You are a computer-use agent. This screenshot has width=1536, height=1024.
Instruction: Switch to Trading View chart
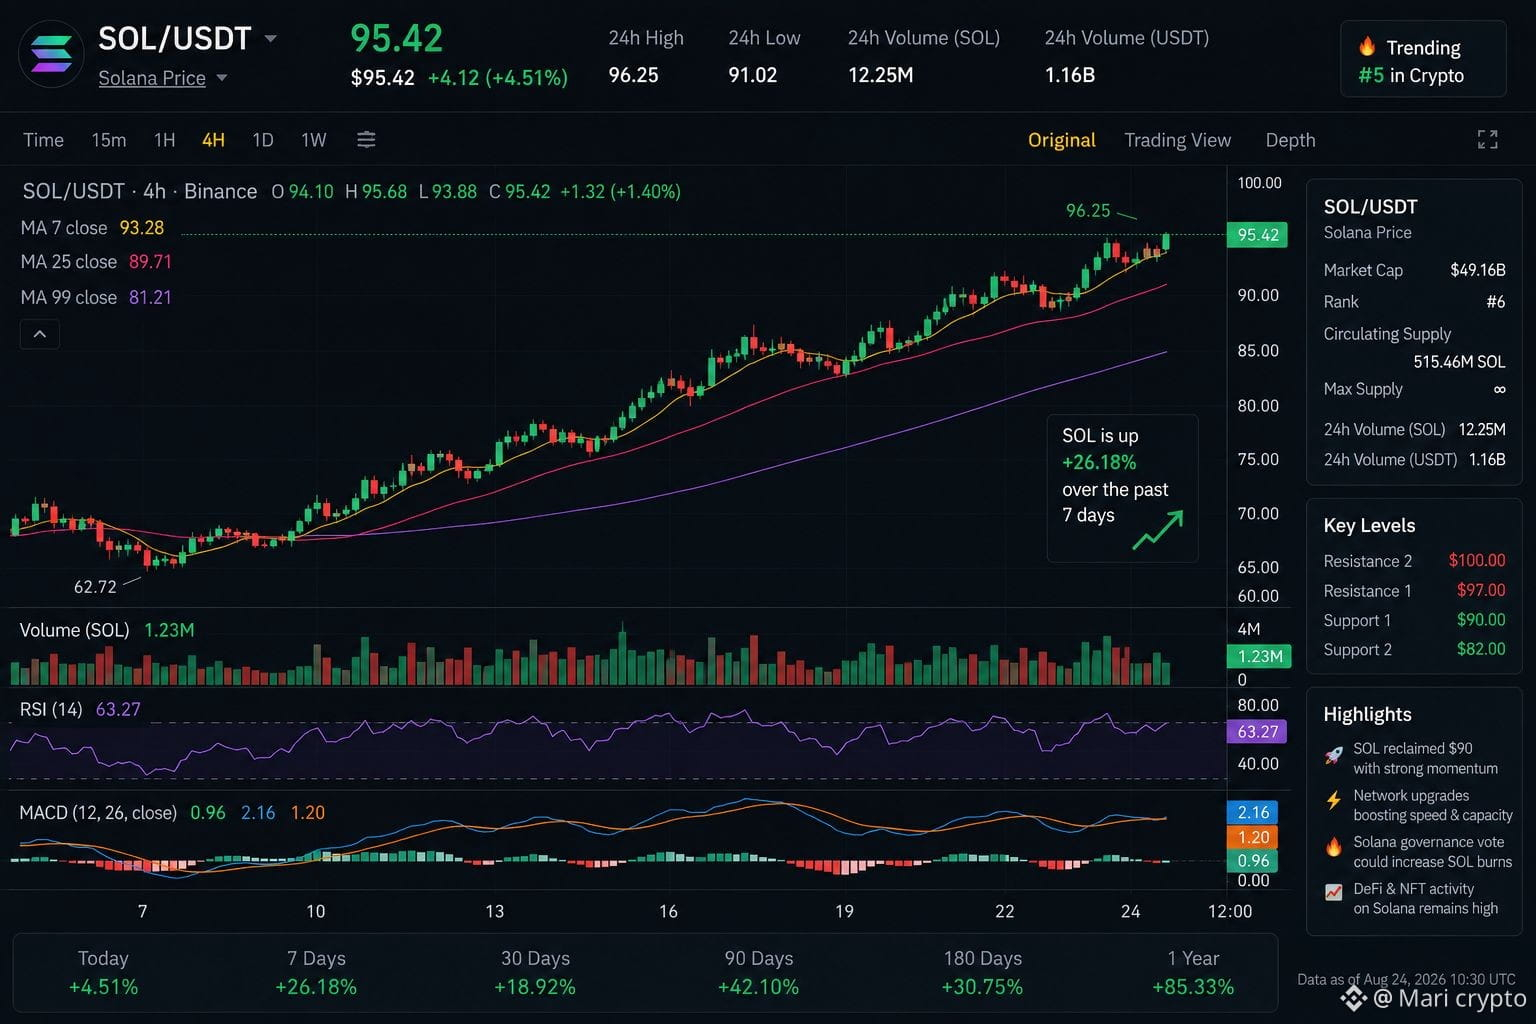pyautogui.click(x=1177, y=140)
